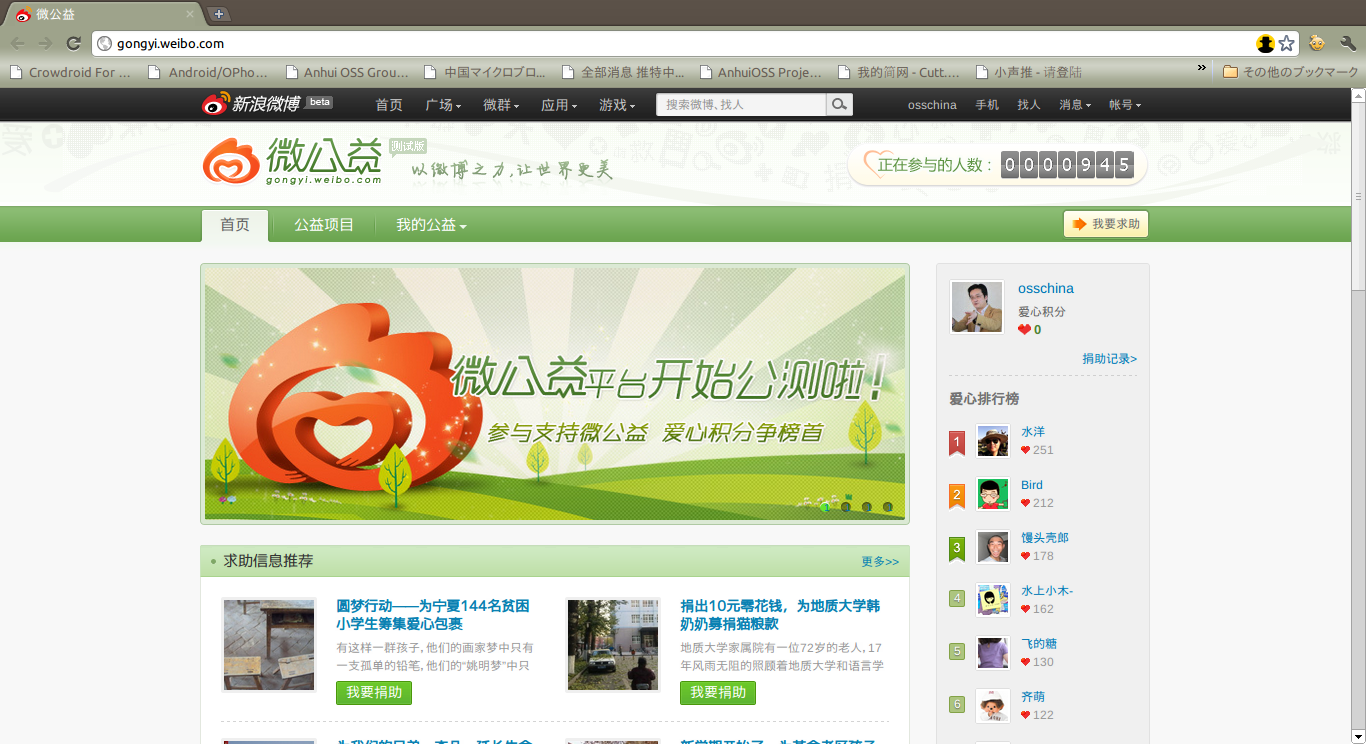
Task: Click the 全部消息 推特中 bookmark
Action: point(623,72)
